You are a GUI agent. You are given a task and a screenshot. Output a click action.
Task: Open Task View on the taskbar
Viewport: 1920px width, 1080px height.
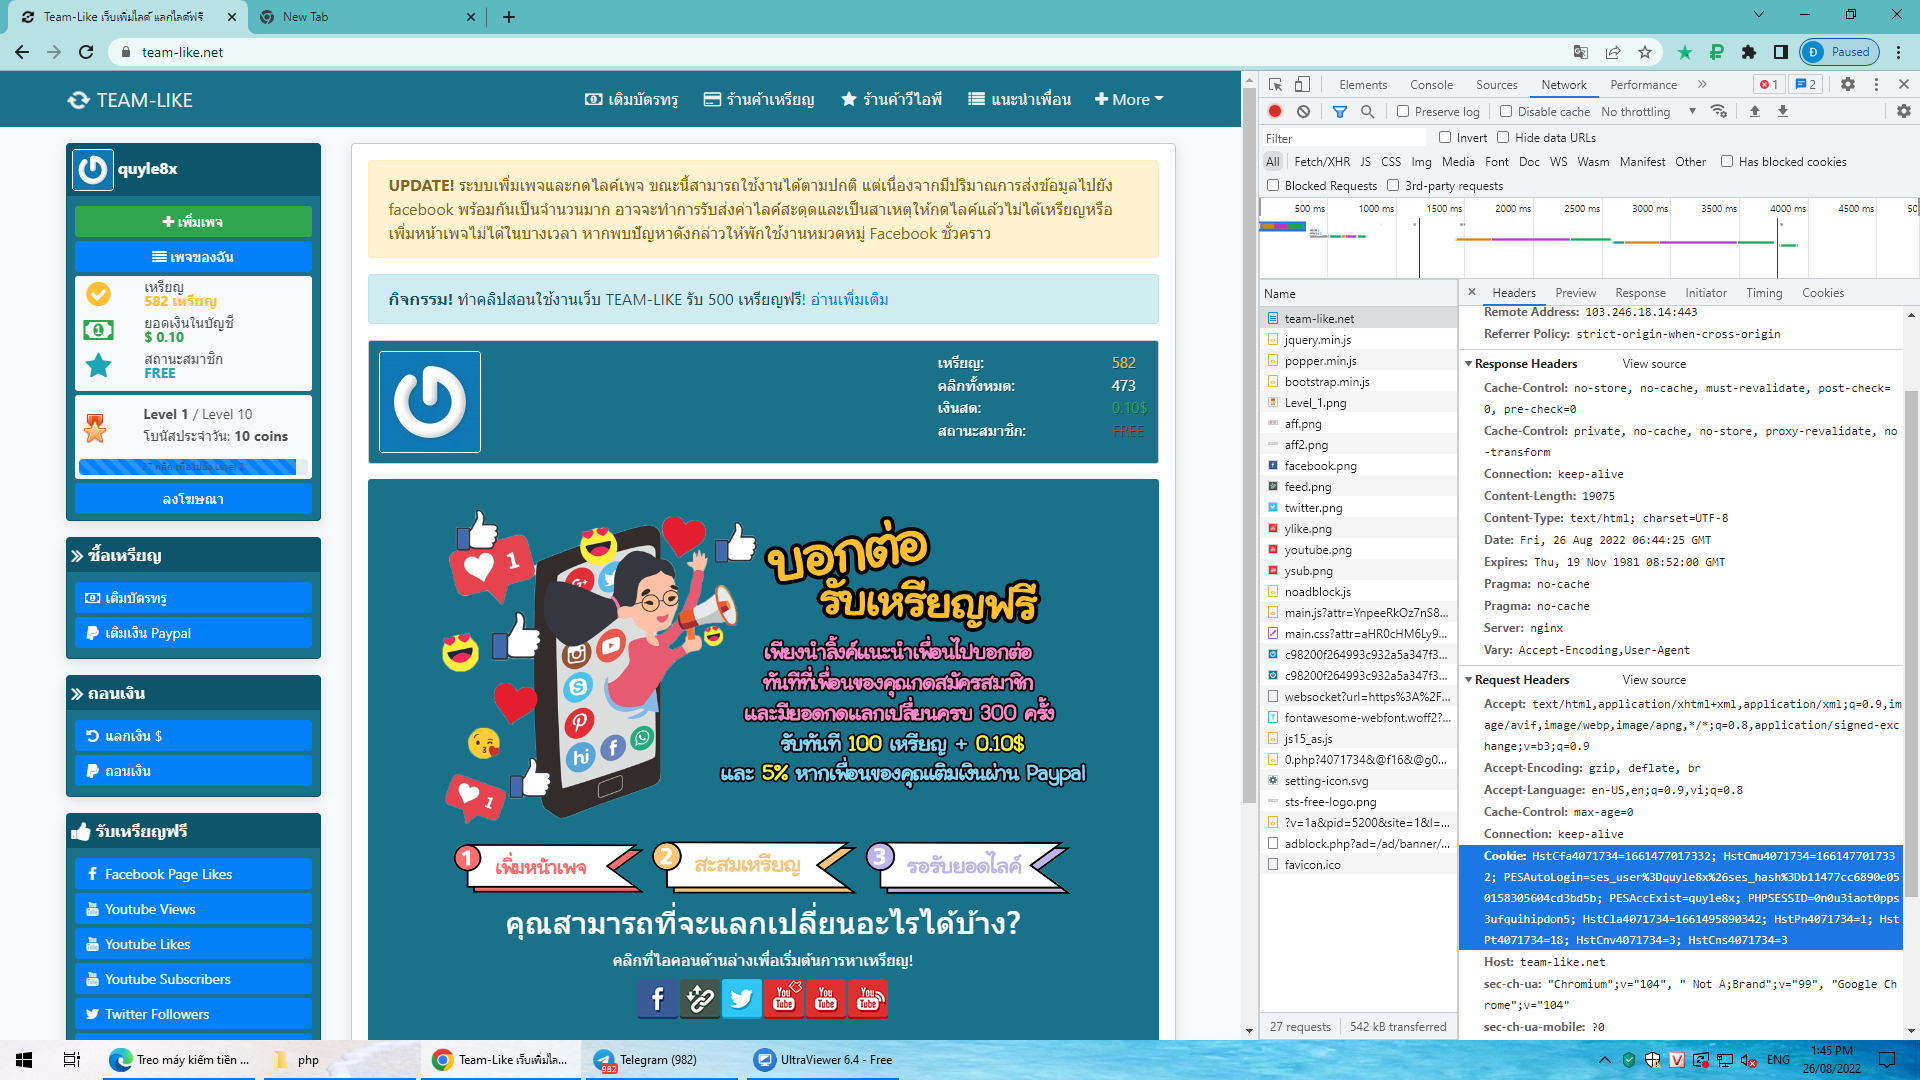tap(72, 1060)
